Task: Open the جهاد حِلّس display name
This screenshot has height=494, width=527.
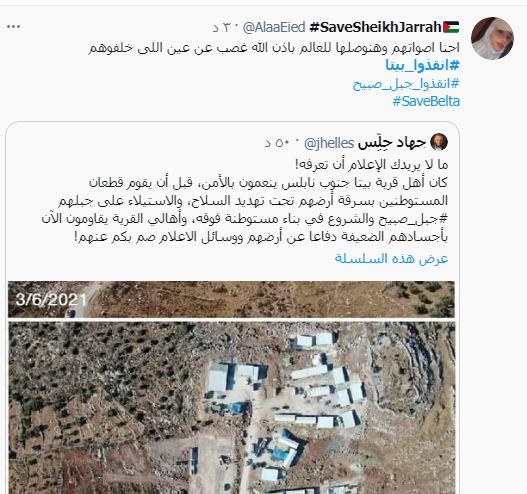Action: pos(392,143)
